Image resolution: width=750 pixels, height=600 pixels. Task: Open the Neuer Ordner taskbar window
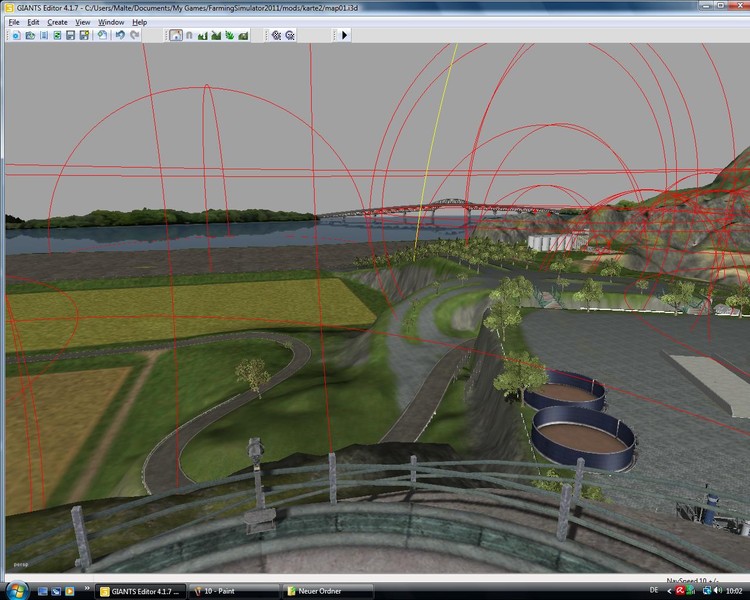329,591
